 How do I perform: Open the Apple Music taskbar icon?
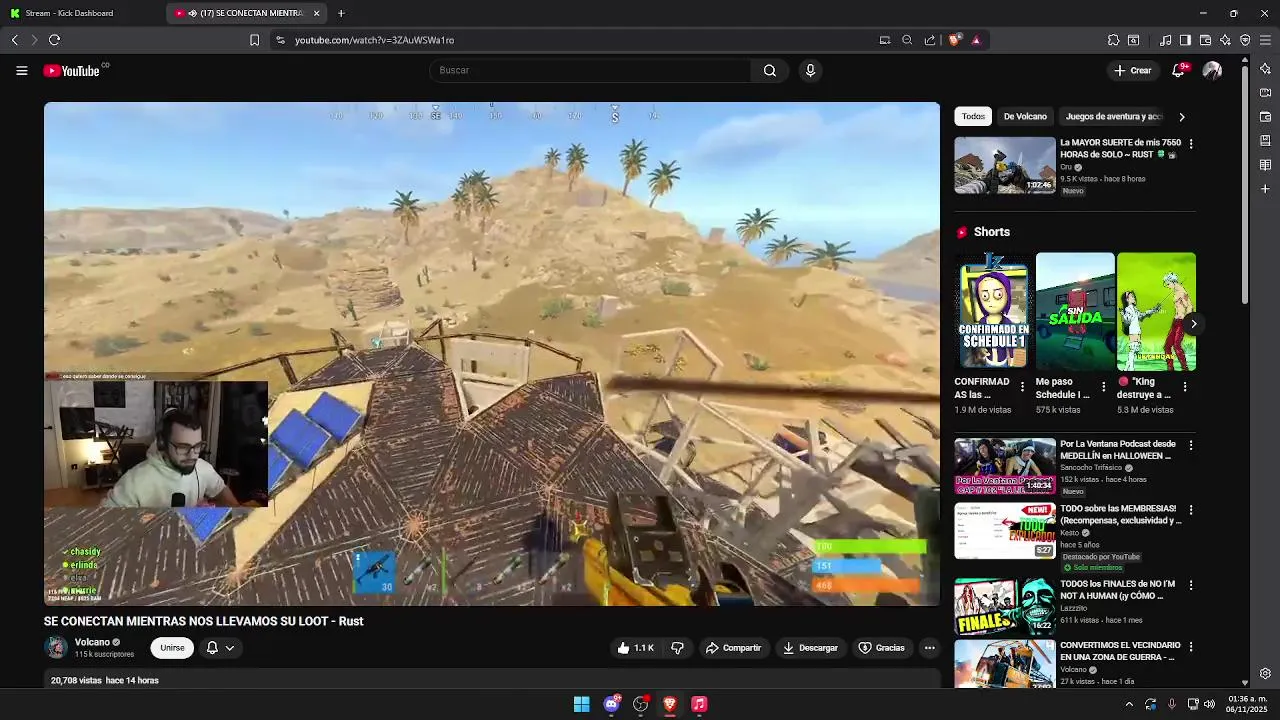pos(699,704)
